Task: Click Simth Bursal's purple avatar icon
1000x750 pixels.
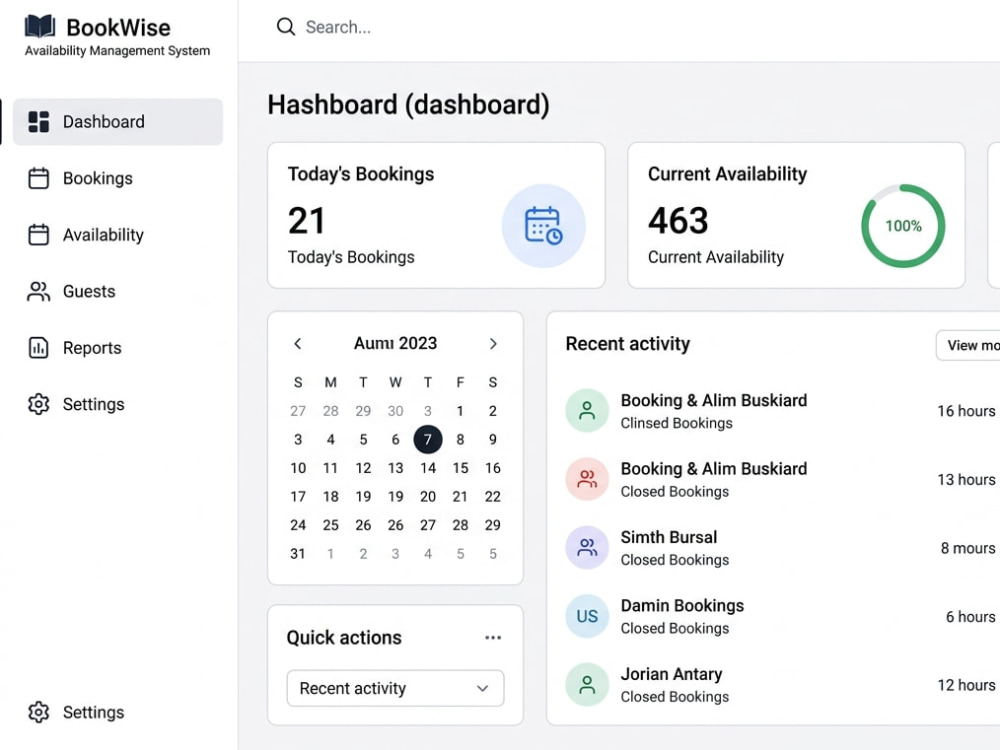Action: (x=587, y=547)
